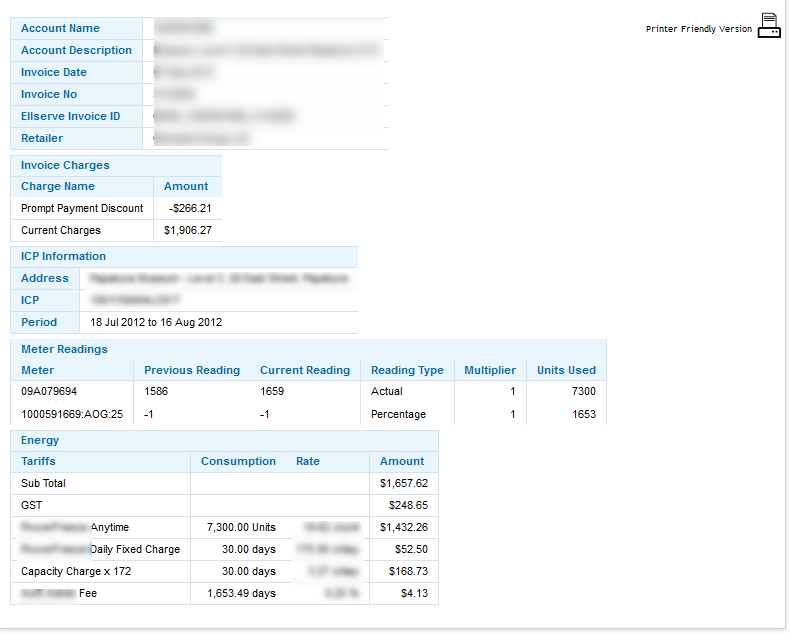This screenshot has height=635, width=789.
Task: Click the Invoice Charges section header
Action: (65, 165)
